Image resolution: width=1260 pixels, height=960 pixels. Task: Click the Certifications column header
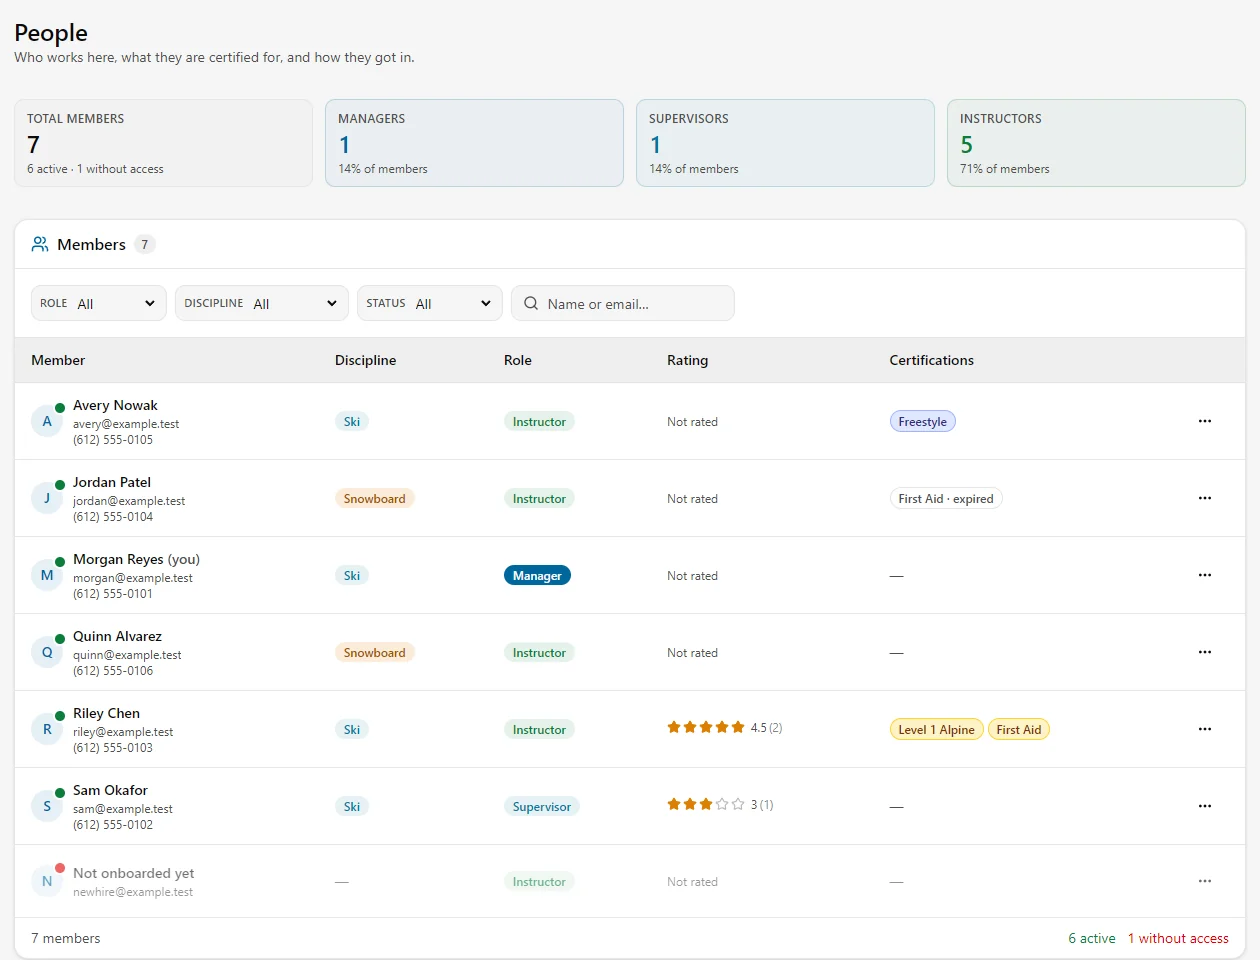(931, 360)
